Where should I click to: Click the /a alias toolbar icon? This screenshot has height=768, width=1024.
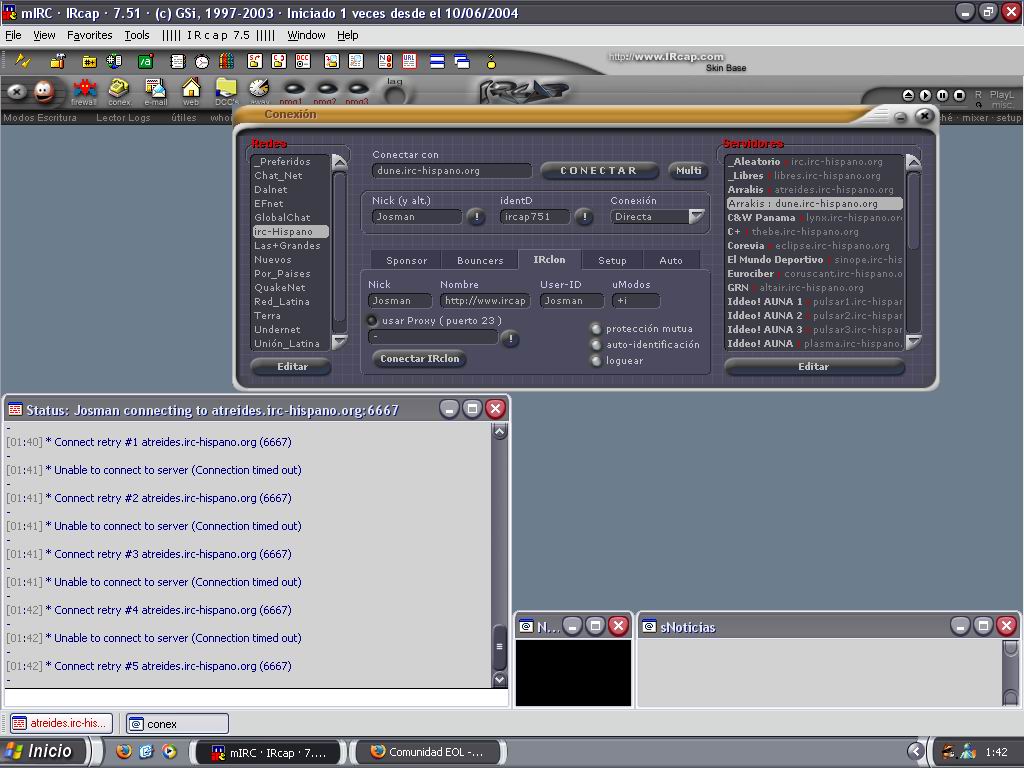(145, 61)
